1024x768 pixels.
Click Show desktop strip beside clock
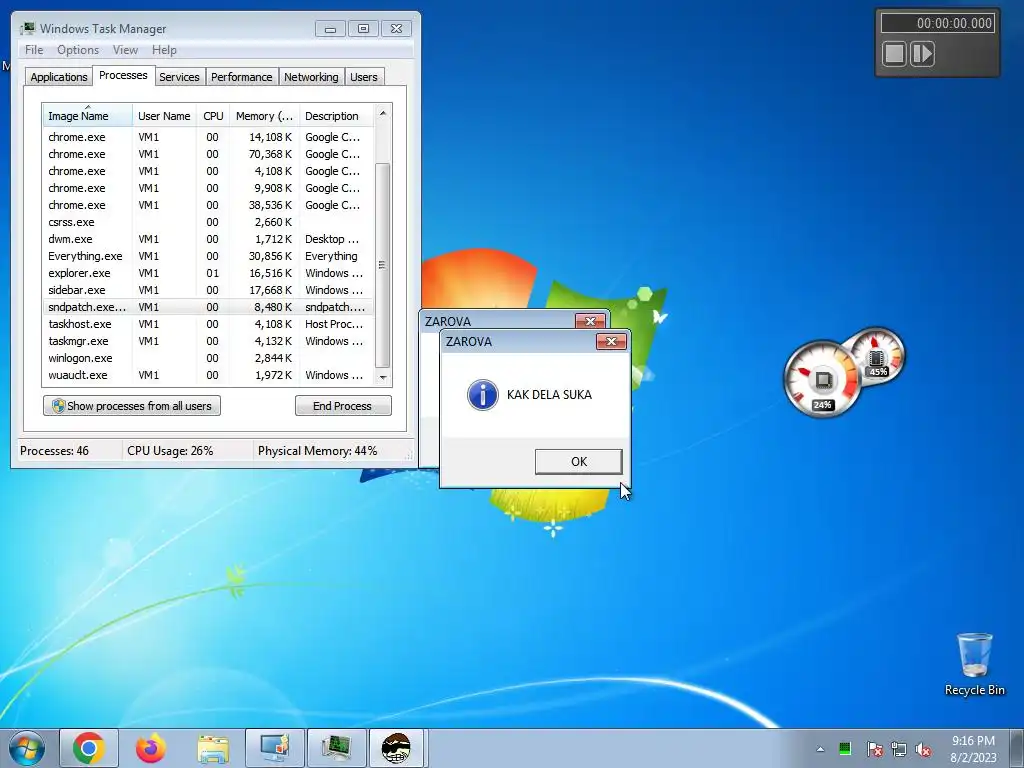pos(1018,748)
